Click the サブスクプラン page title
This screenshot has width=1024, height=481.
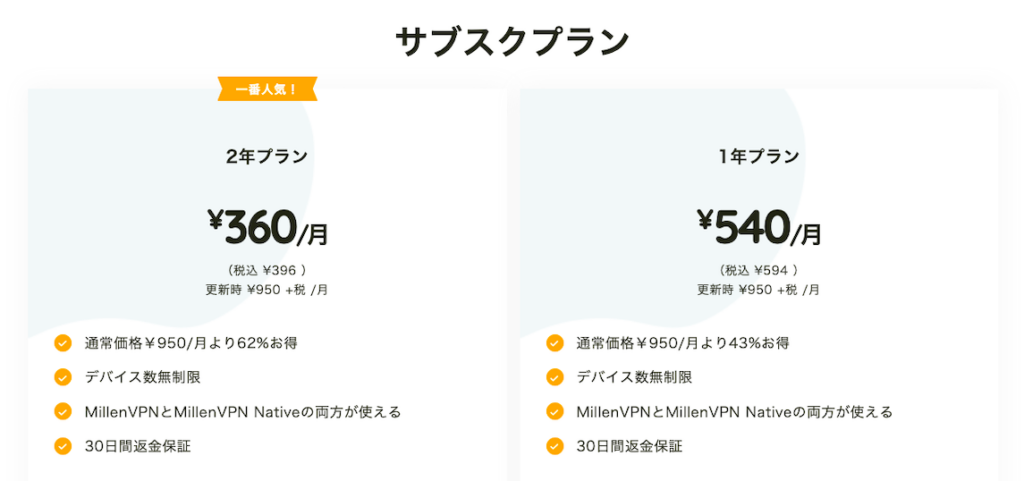512,41
